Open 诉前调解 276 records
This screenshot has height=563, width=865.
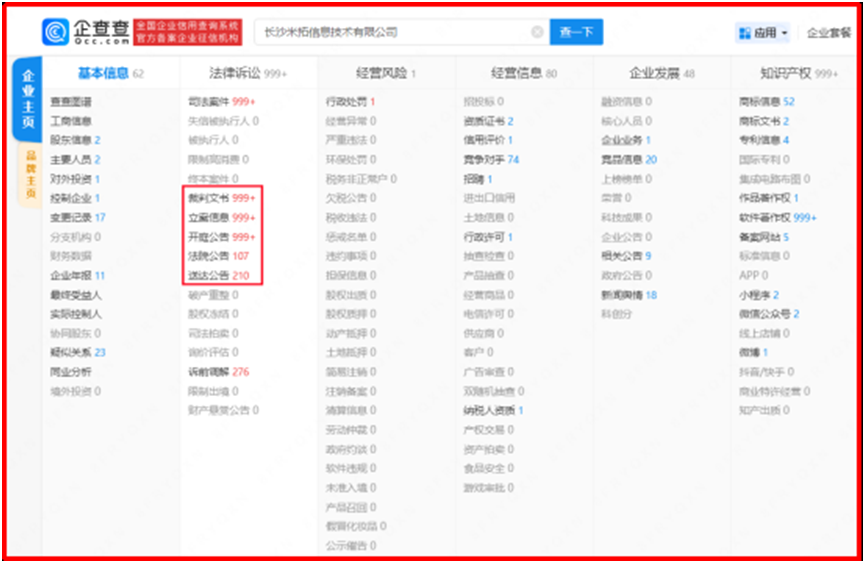click(x=219, y=372)
